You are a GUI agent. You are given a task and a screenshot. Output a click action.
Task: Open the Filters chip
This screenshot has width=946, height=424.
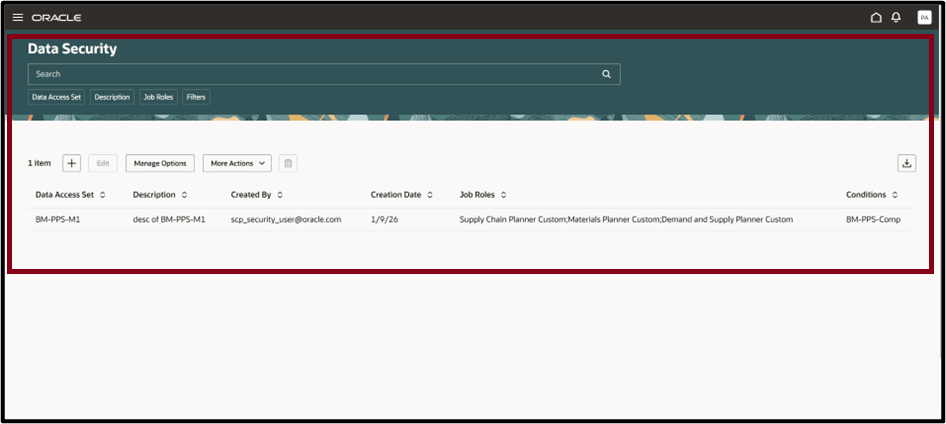pyautogui.click(x=196, y=97)
